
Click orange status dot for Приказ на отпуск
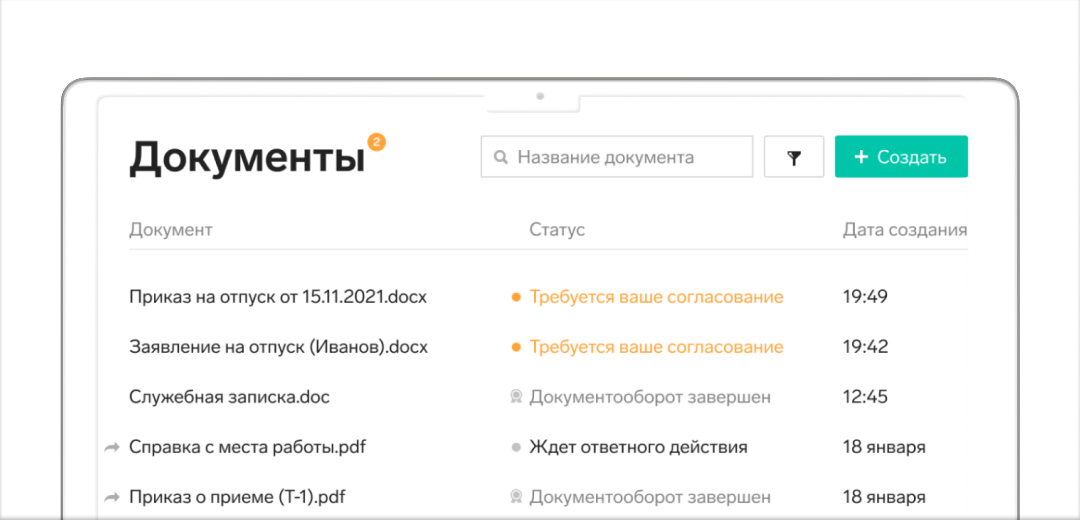coord(516,298)
